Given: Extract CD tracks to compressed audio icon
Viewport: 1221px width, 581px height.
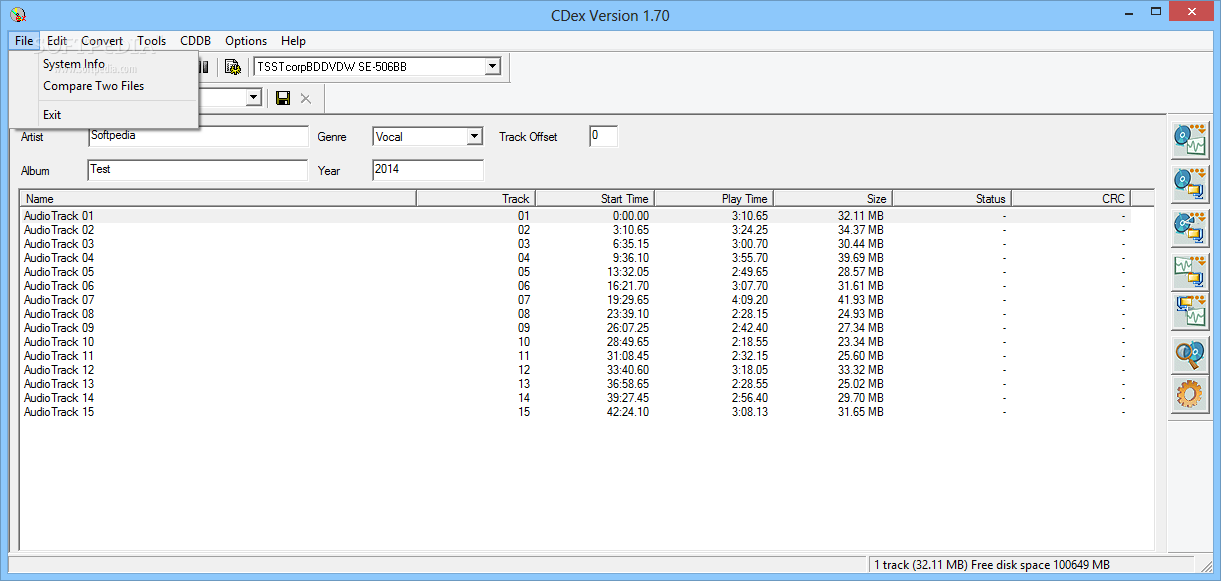Looking at the screenshot, I should click(x=1189, y=185).
